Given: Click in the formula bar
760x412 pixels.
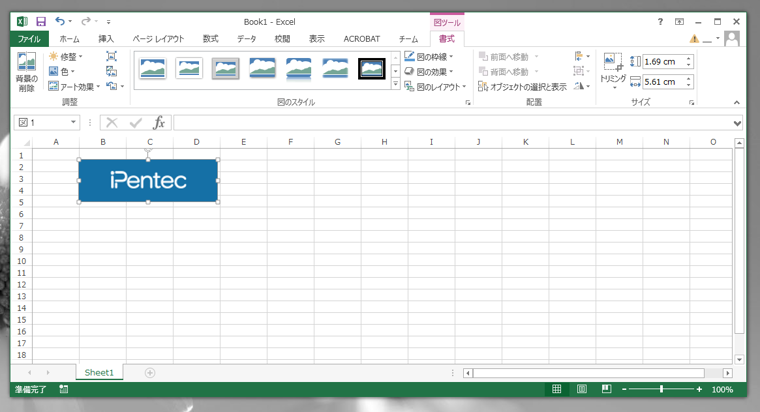Looking at the screenshot, I should tap(452, 123).
